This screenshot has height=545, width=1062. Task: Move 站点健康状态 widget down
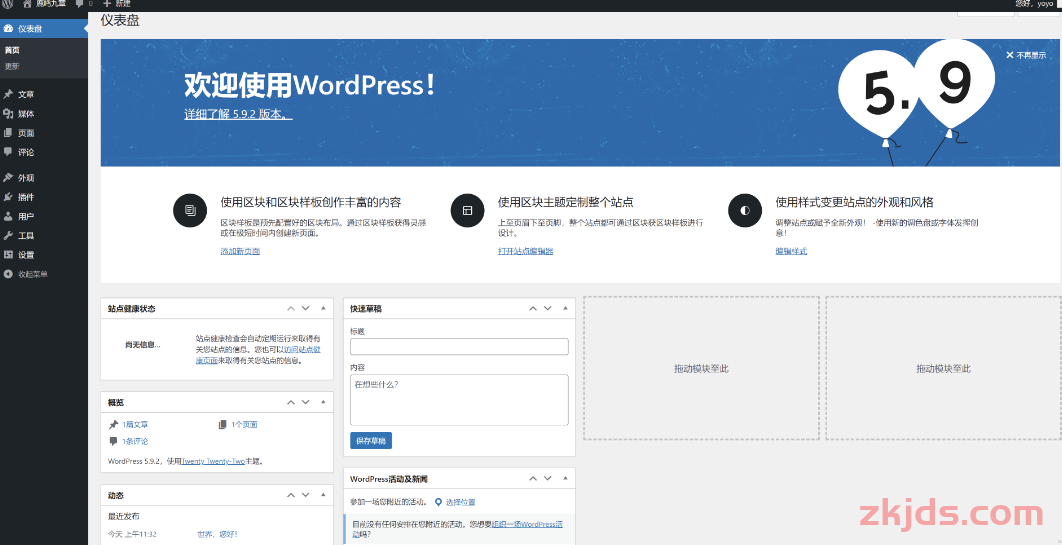(305, 308)
